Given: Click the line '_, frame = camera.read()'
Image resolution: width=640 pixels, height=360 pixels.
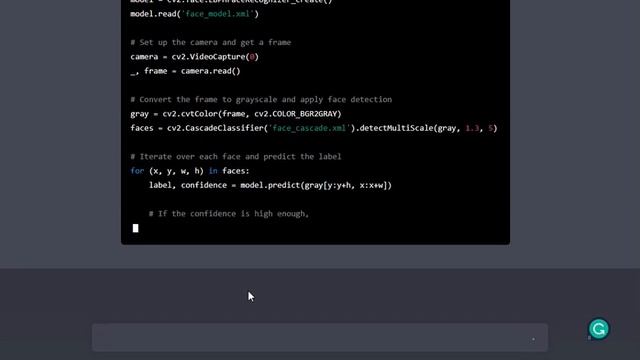Looking at the screenshot, I should pos(185,71).
